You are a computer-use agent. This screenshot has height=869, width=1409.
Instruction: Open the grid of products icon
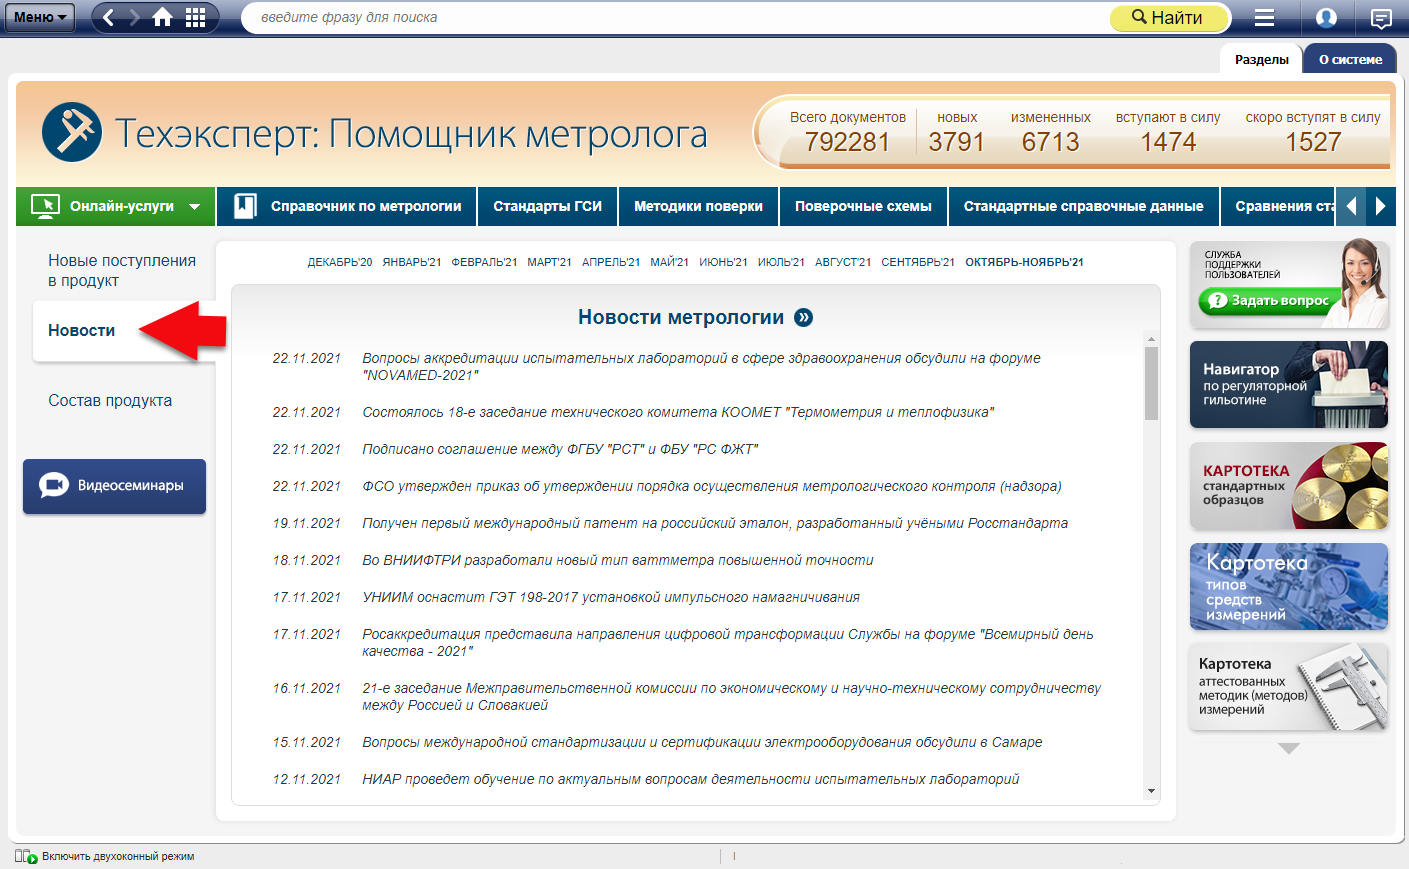tap(196, 17)
